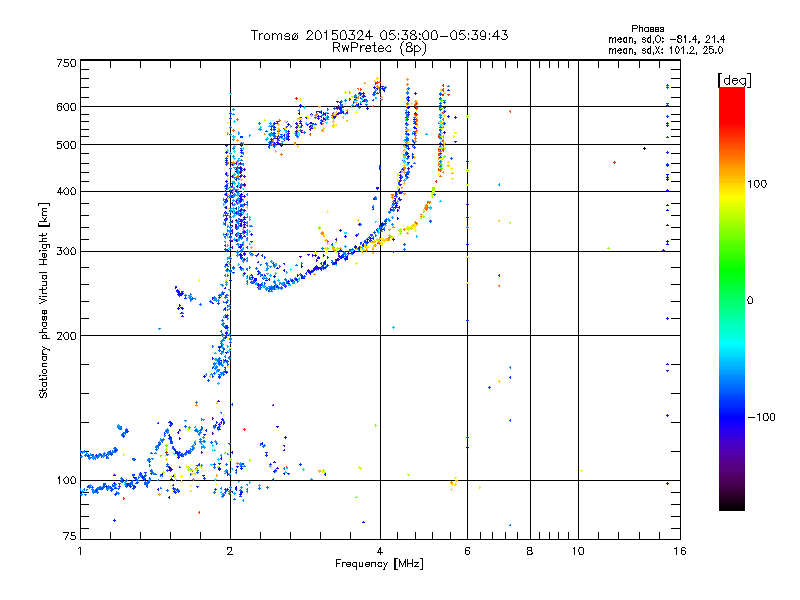Click the x-axis tick label '1'

pyautogui.click(x=80, y=551)
